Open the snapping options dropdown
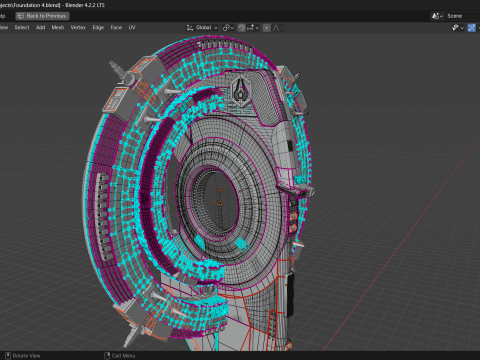 pos(253,28)
